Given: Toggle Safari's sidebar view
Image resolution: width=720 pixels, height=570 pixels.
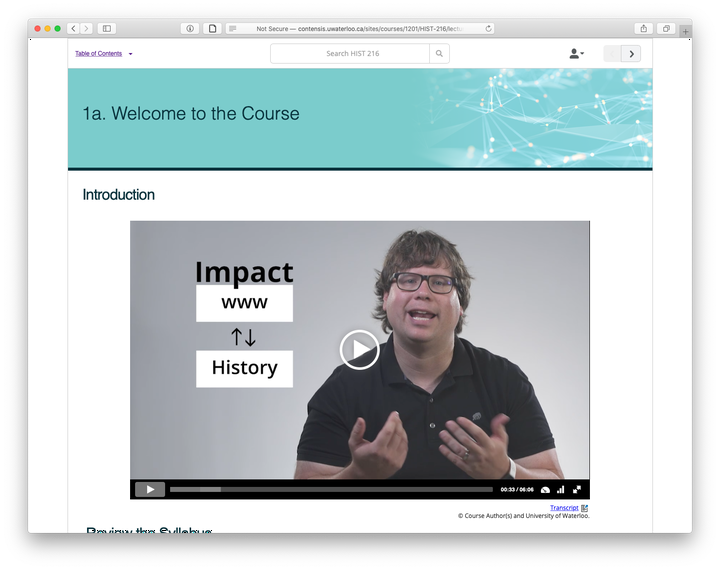Looking at the screenshot, I should 107,28.
